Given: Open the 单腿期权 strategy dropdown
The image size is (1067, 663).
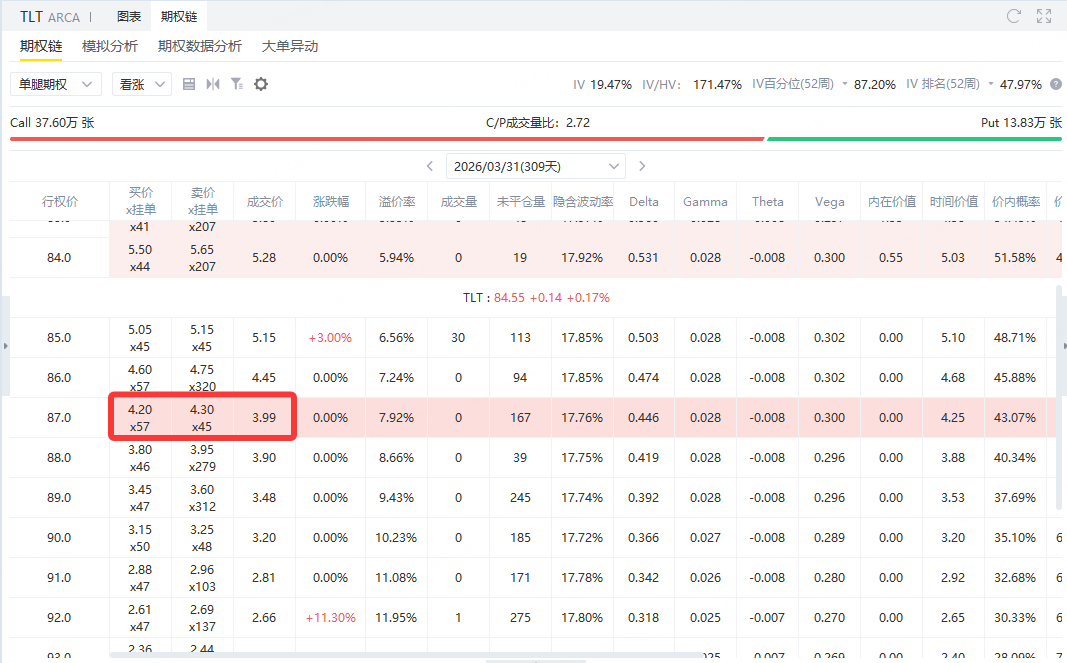Looking at the screenshot, I should pyautogui.click(x=56, y=85).
